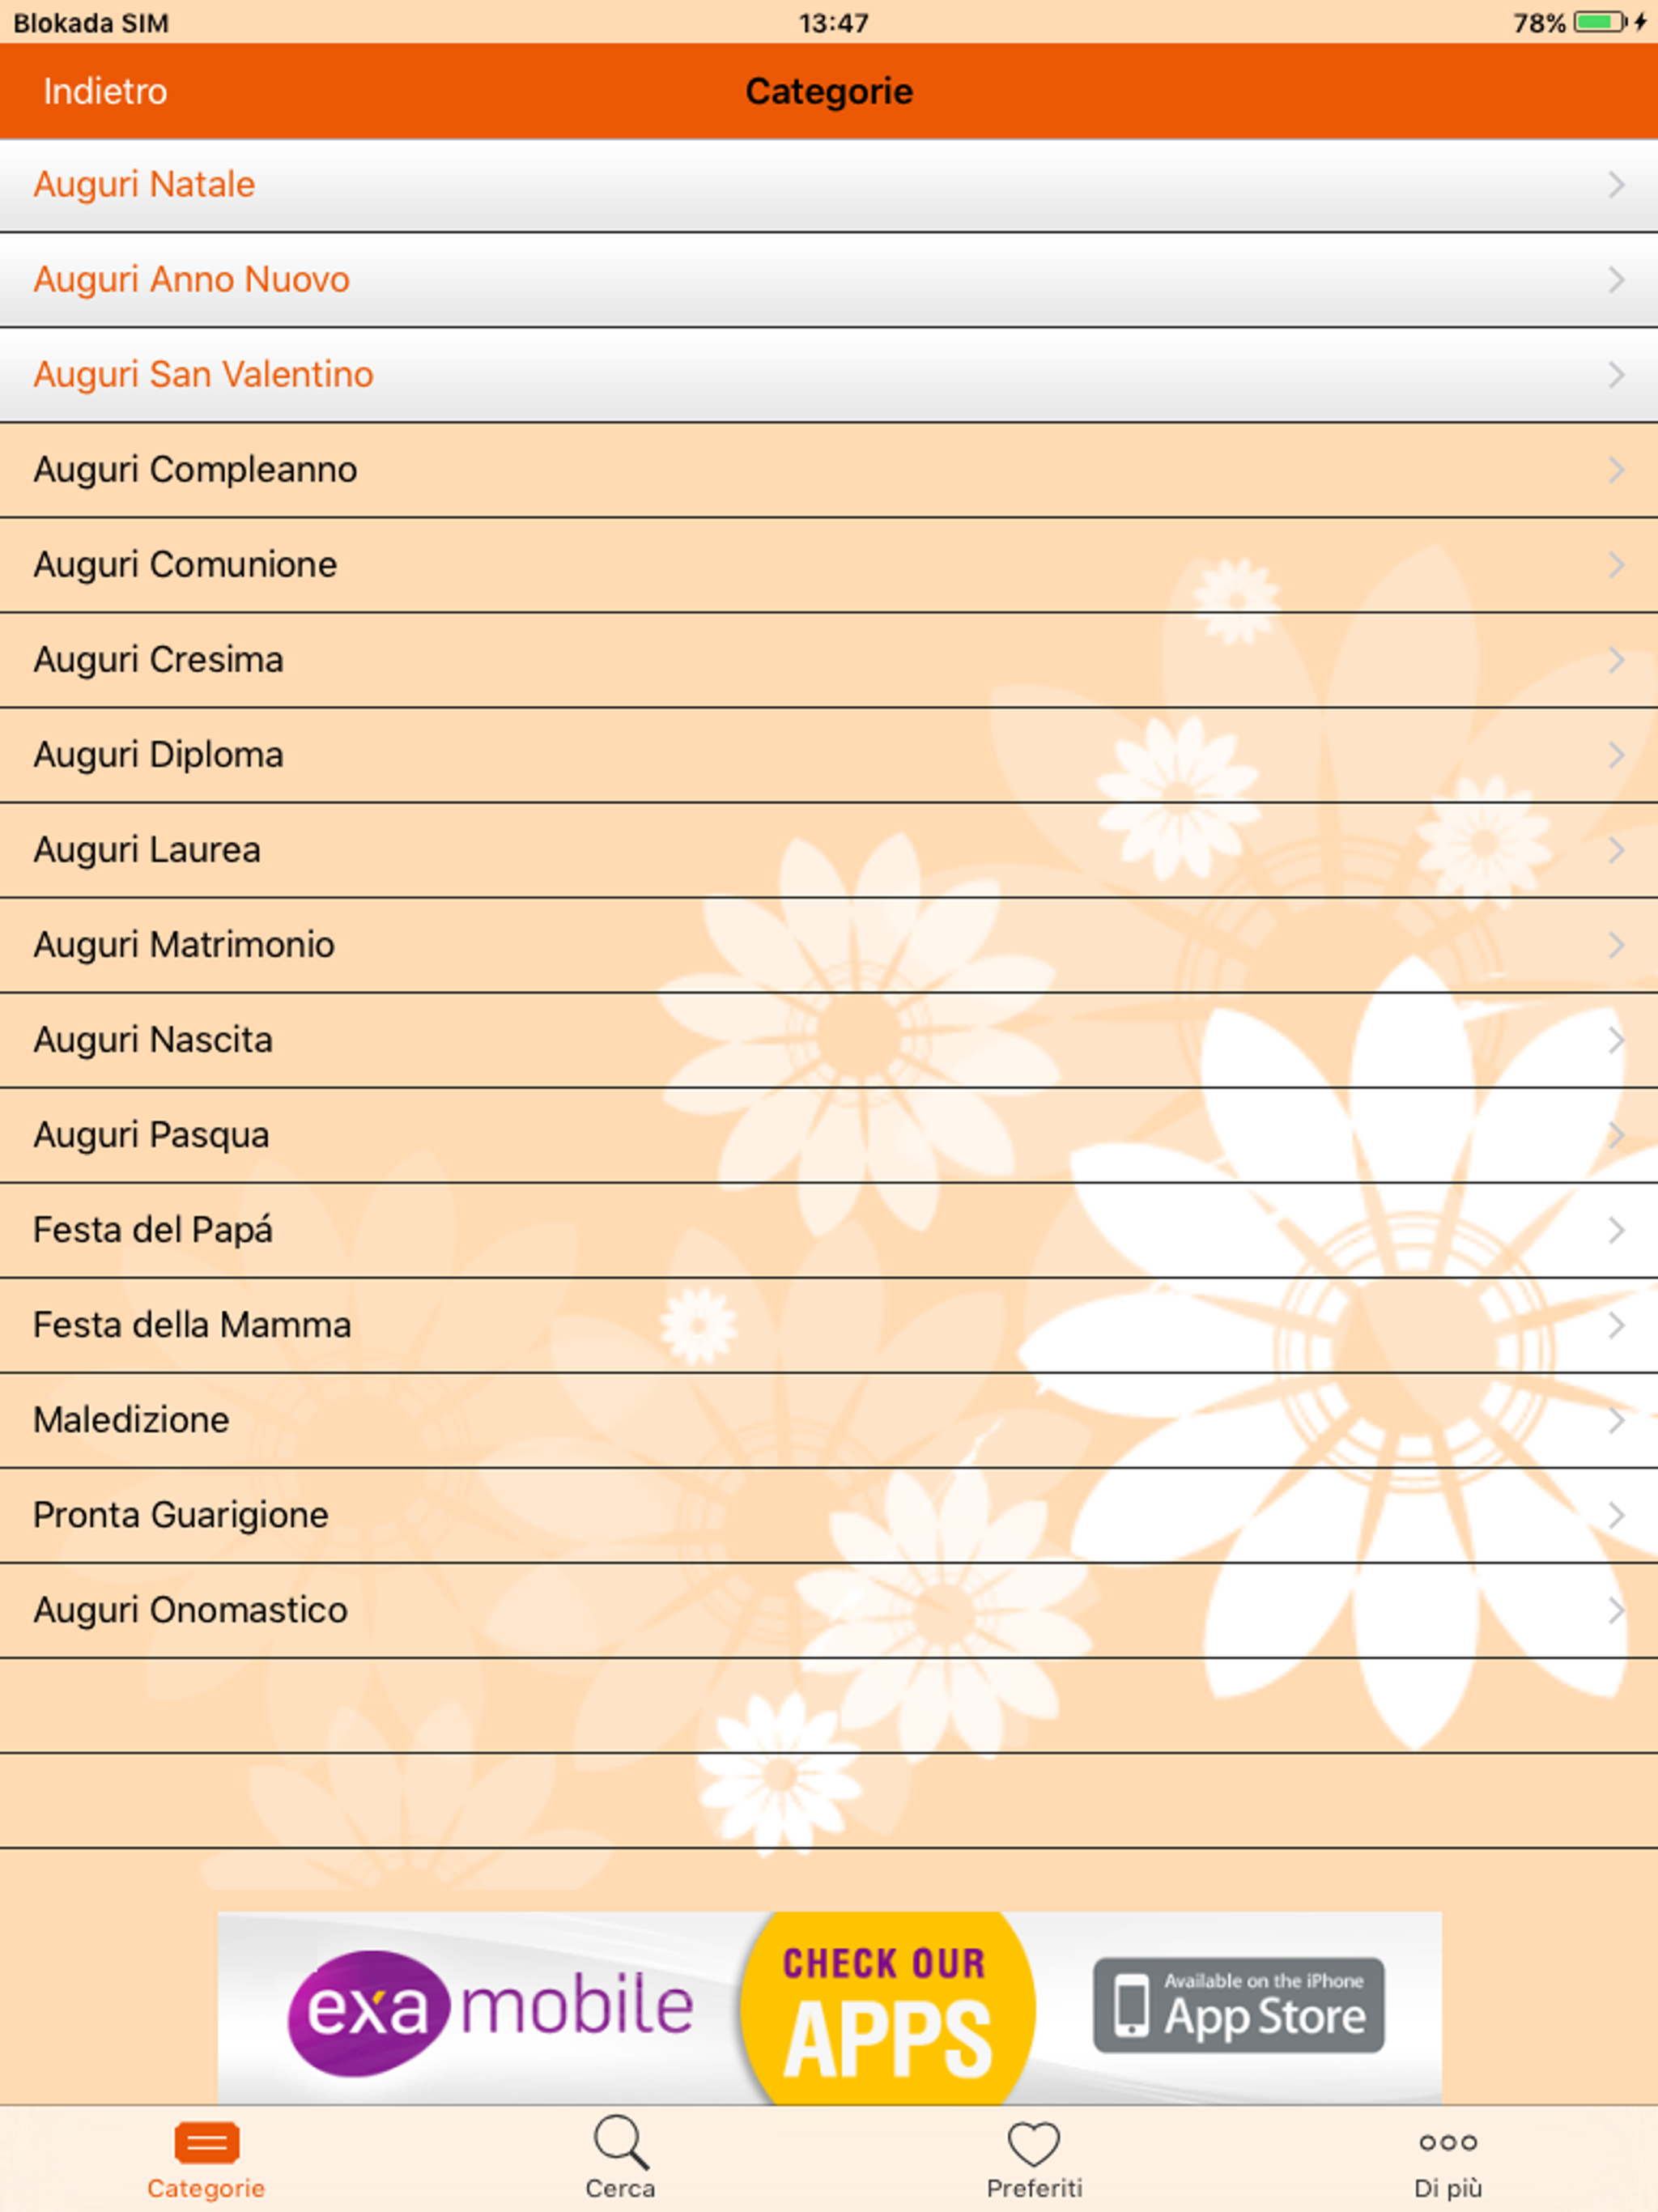Image resolution: width=1658 pixels, height=2212 pixels.
Task: Tap the battery indicator in status bar
Action: [1600, 22]
